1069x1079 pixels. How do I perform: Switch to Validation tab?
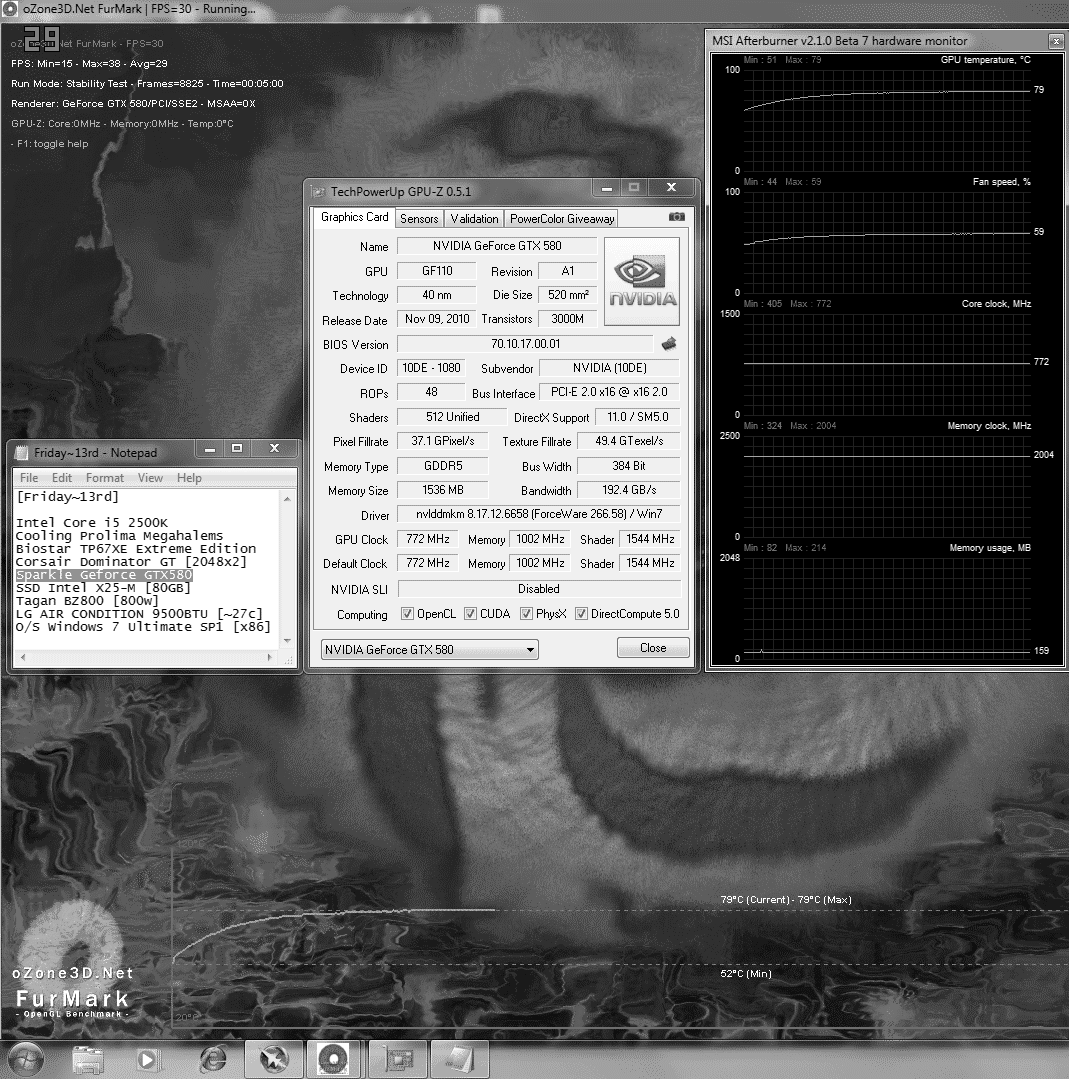pos(474,219)
